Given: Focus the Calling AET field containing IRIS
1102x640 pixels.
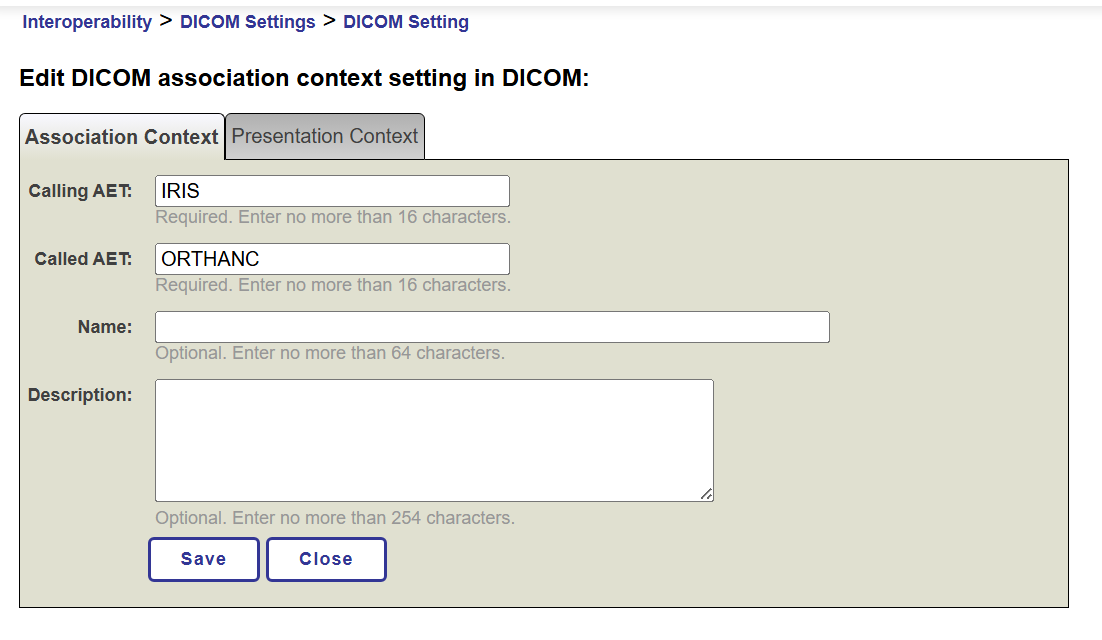Looking at the screenshot, I should pos(332,191).
